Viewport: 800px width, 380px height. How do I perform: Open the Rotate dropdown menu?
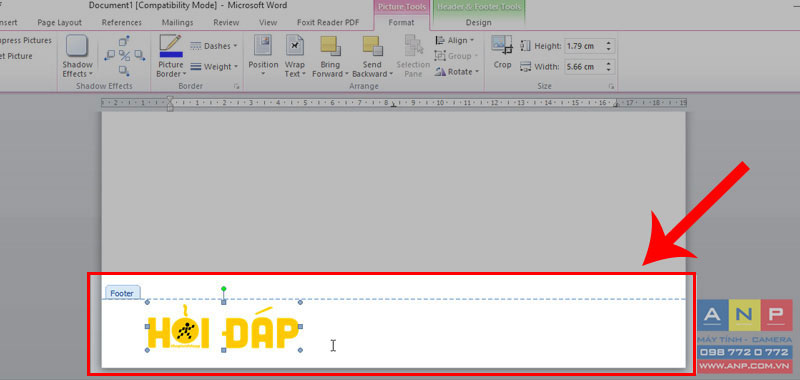coord(457,72)
